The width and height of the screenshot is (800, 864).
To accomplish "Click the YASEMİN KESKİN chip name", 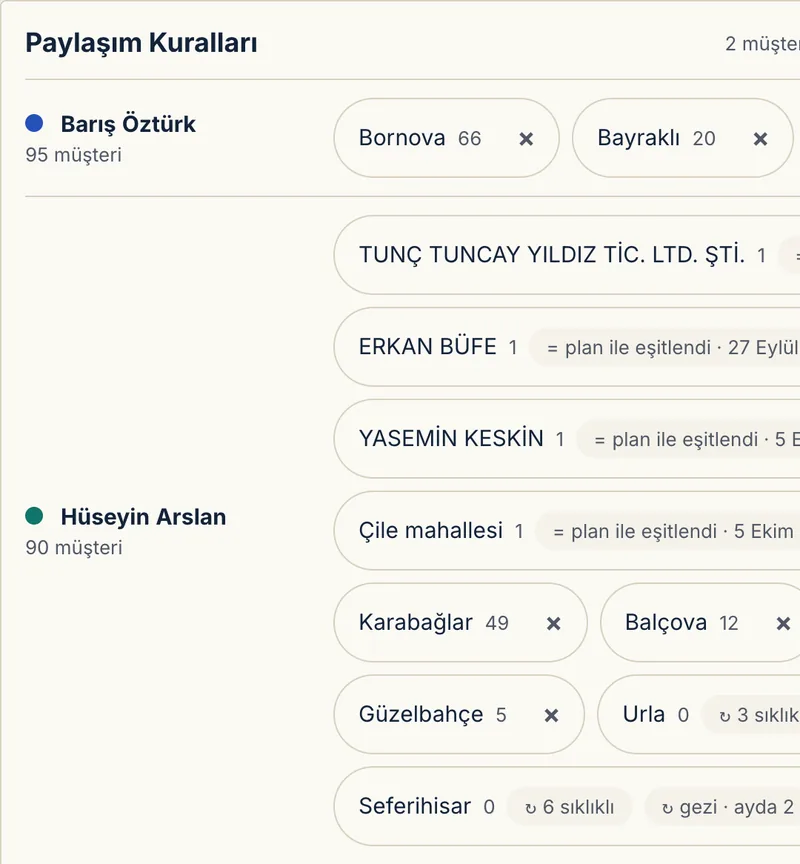I will click(451, 439).
